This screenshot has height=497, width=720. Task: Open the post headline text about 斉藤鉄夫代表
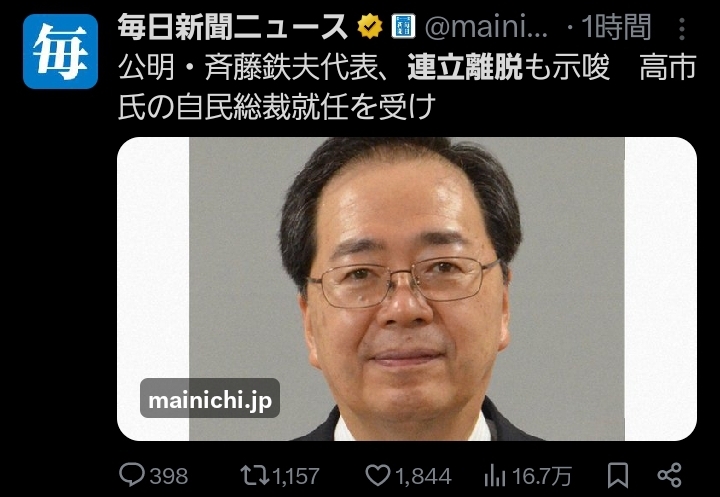pyautogui.click(x=407, y=87)
